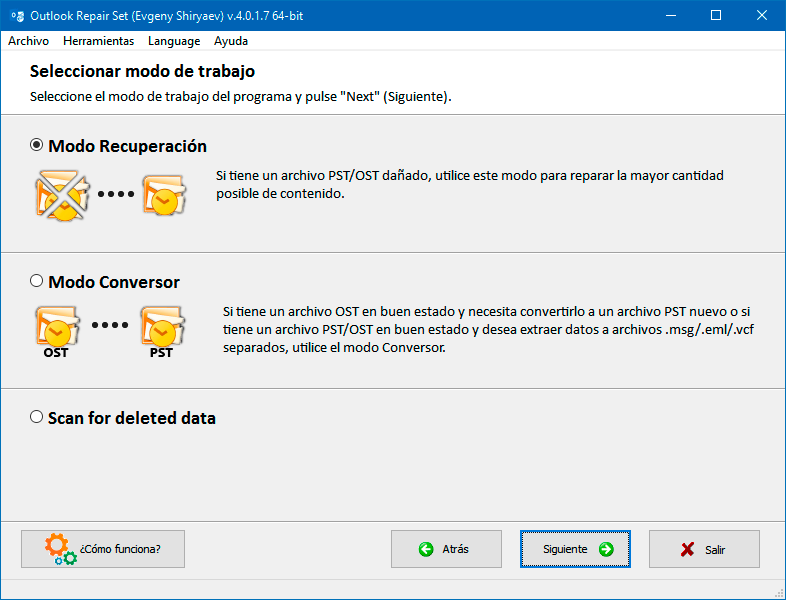Click the OST file icon
The width and height of the screenshot is (786, 600).
[58, 331]
